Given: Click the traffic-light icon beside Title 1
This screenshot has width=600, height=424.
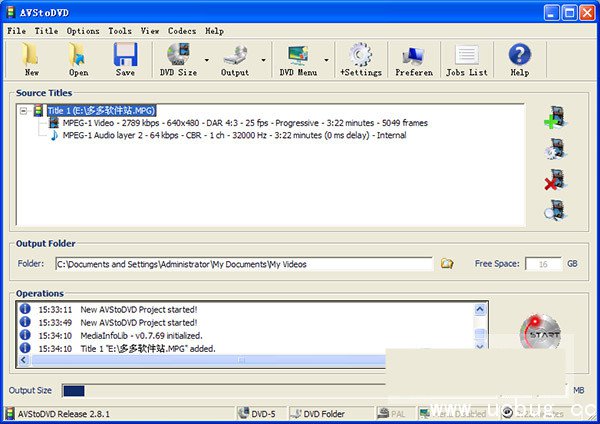Looking at the screenshot, I should [x=38, y=111].
